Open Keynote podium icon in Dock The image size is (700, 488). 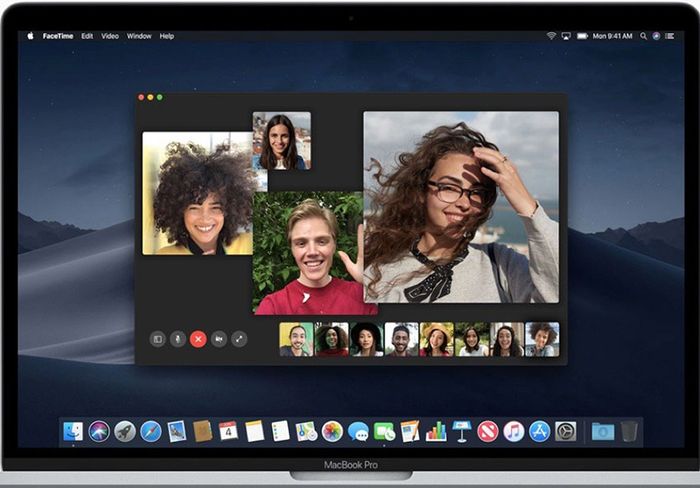462,432
